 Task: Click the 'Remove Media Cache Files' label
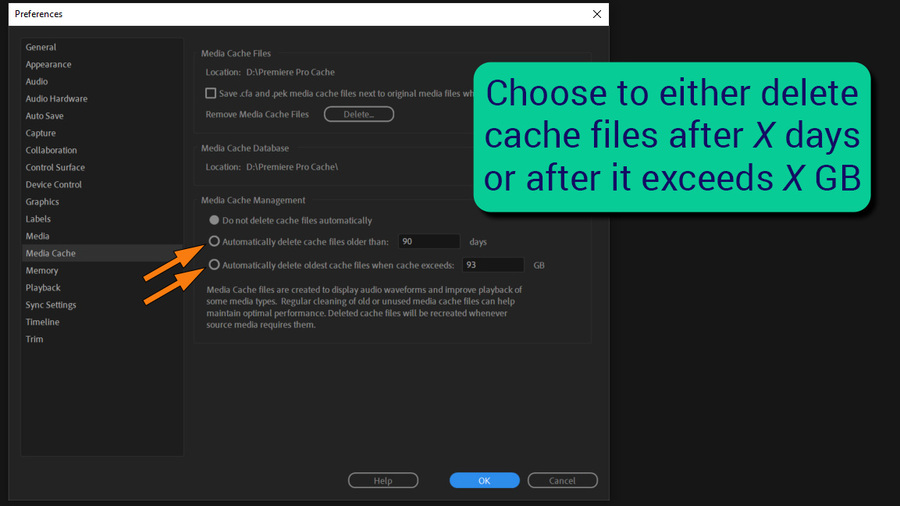coord(257,114)
